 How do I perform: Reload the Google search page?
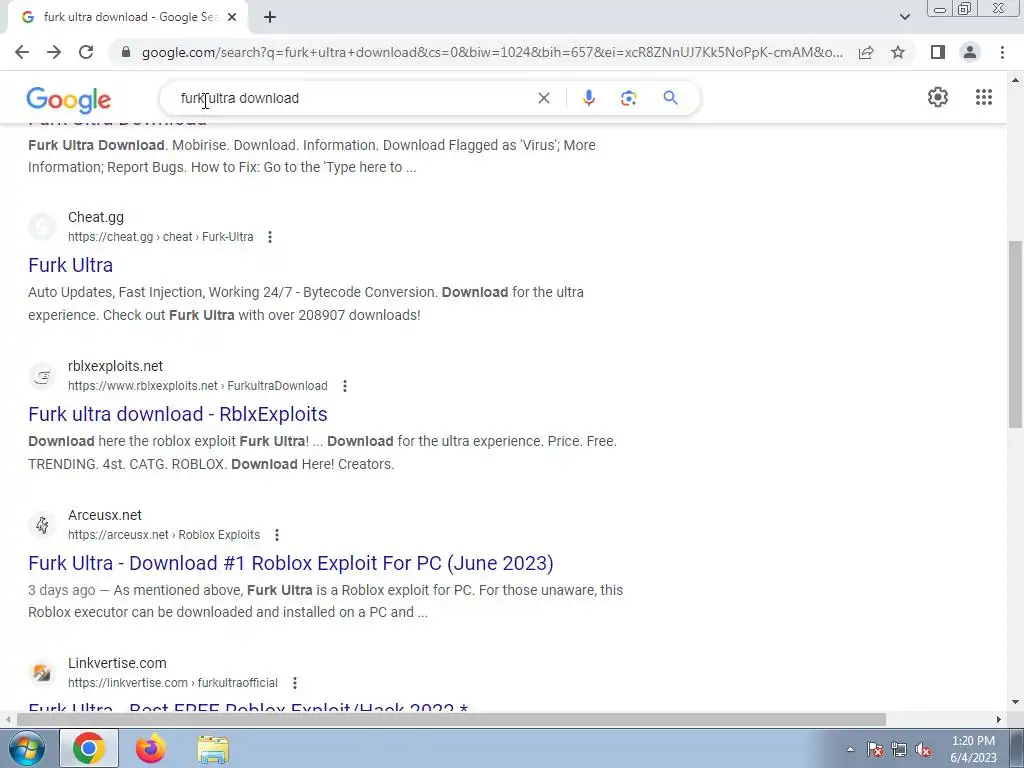tap(86, 52)
